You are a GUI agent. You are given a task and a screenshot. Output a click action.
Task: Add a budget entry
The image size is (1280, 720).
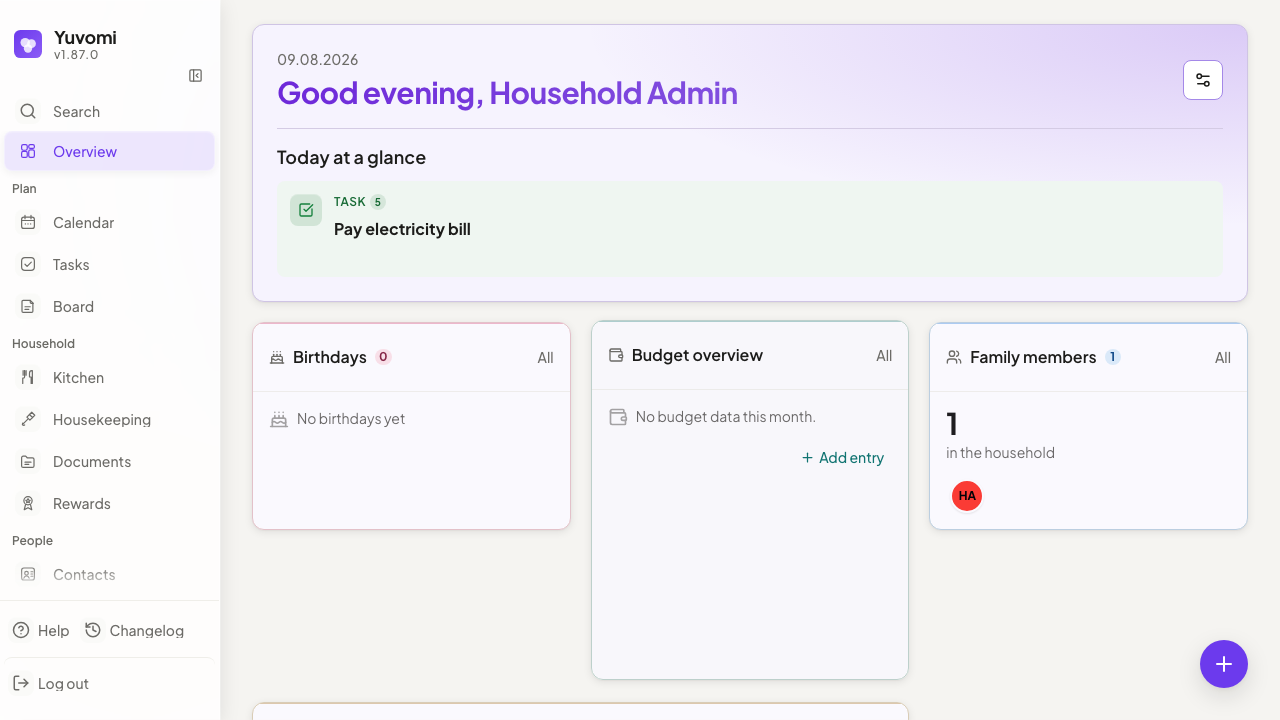click(843, 458)
